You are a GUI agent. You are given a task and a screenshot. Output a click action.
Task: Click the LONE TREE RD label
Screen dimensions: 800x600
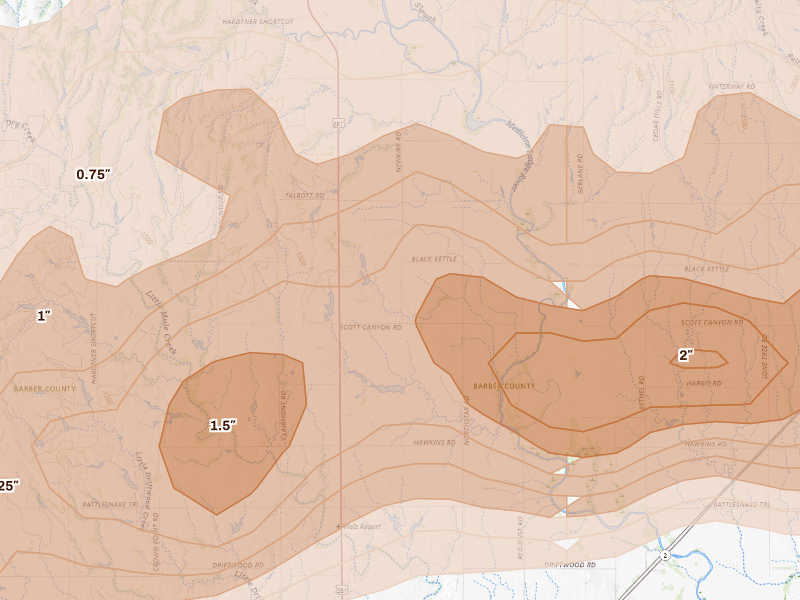(x=764, y=357)
